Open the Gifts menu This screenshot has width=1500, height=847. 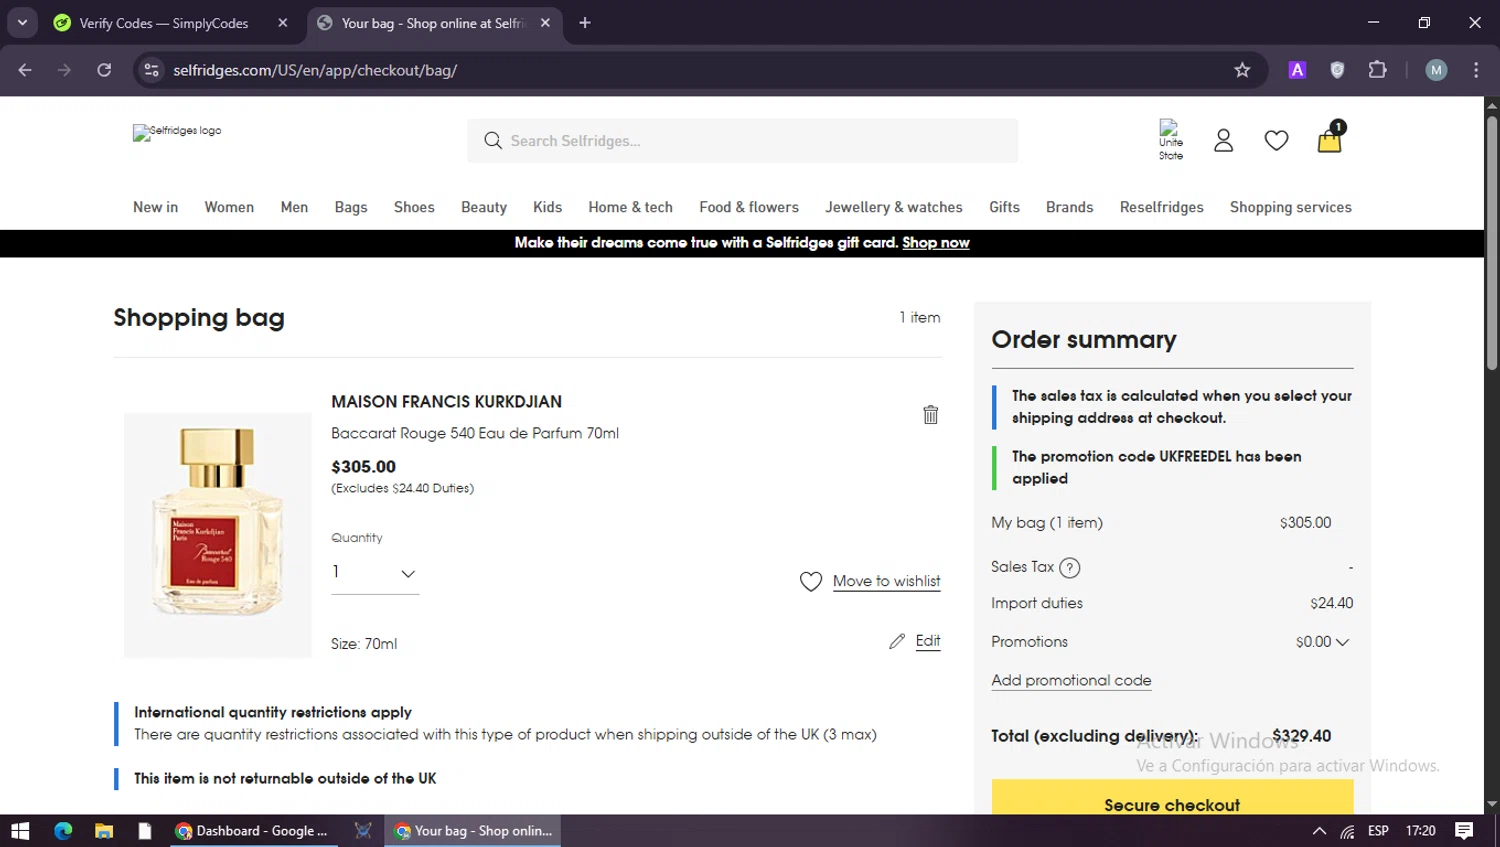tap(1004, 207)
